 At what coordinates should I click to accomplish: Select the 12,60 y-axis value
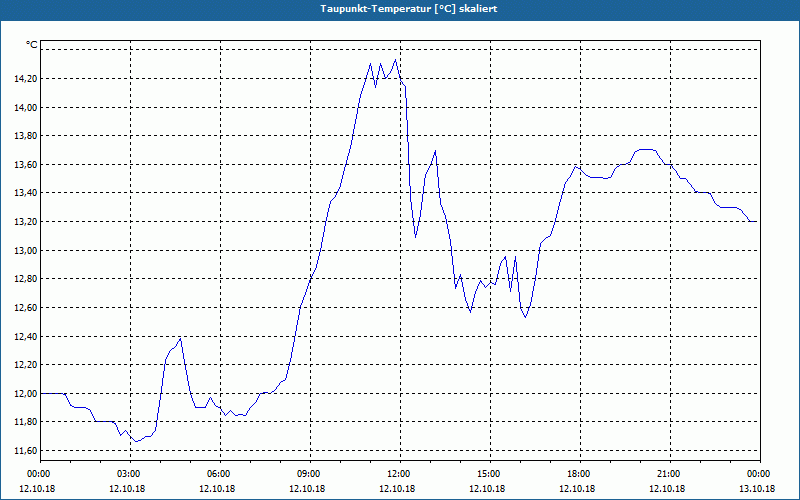click(26, 308)
